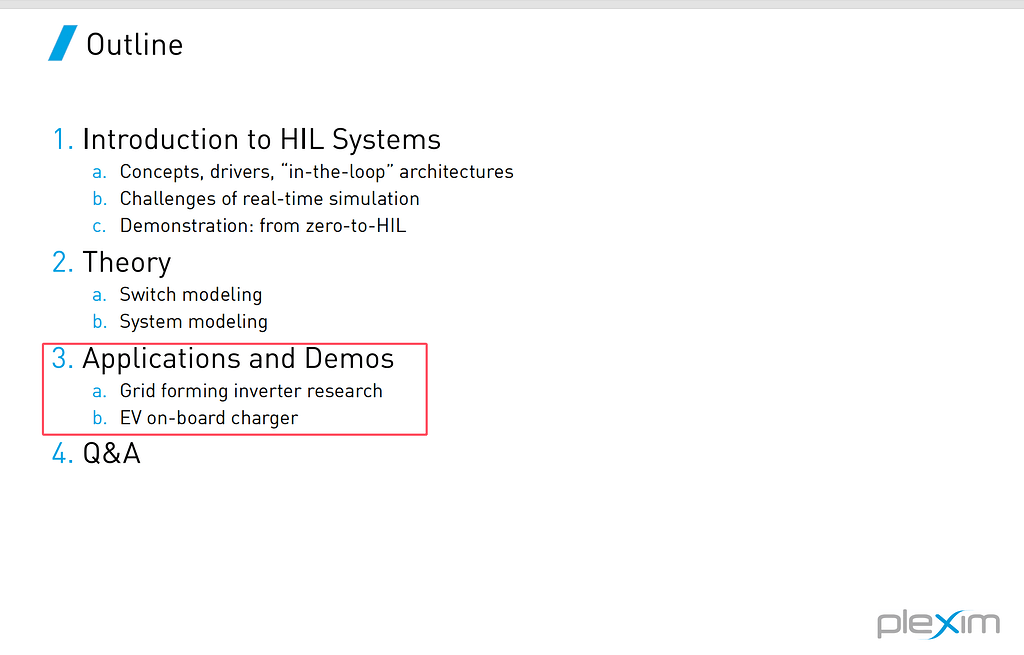Select the Switch modeling sub-item
Image resolution: width=1024 pixels, height=655 pixels.
190,294
